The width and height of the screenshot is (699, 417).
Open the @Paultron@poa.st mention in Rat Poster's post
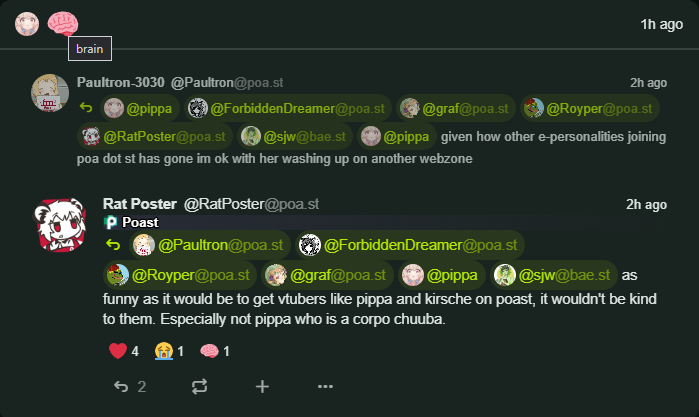pos(210,245)
